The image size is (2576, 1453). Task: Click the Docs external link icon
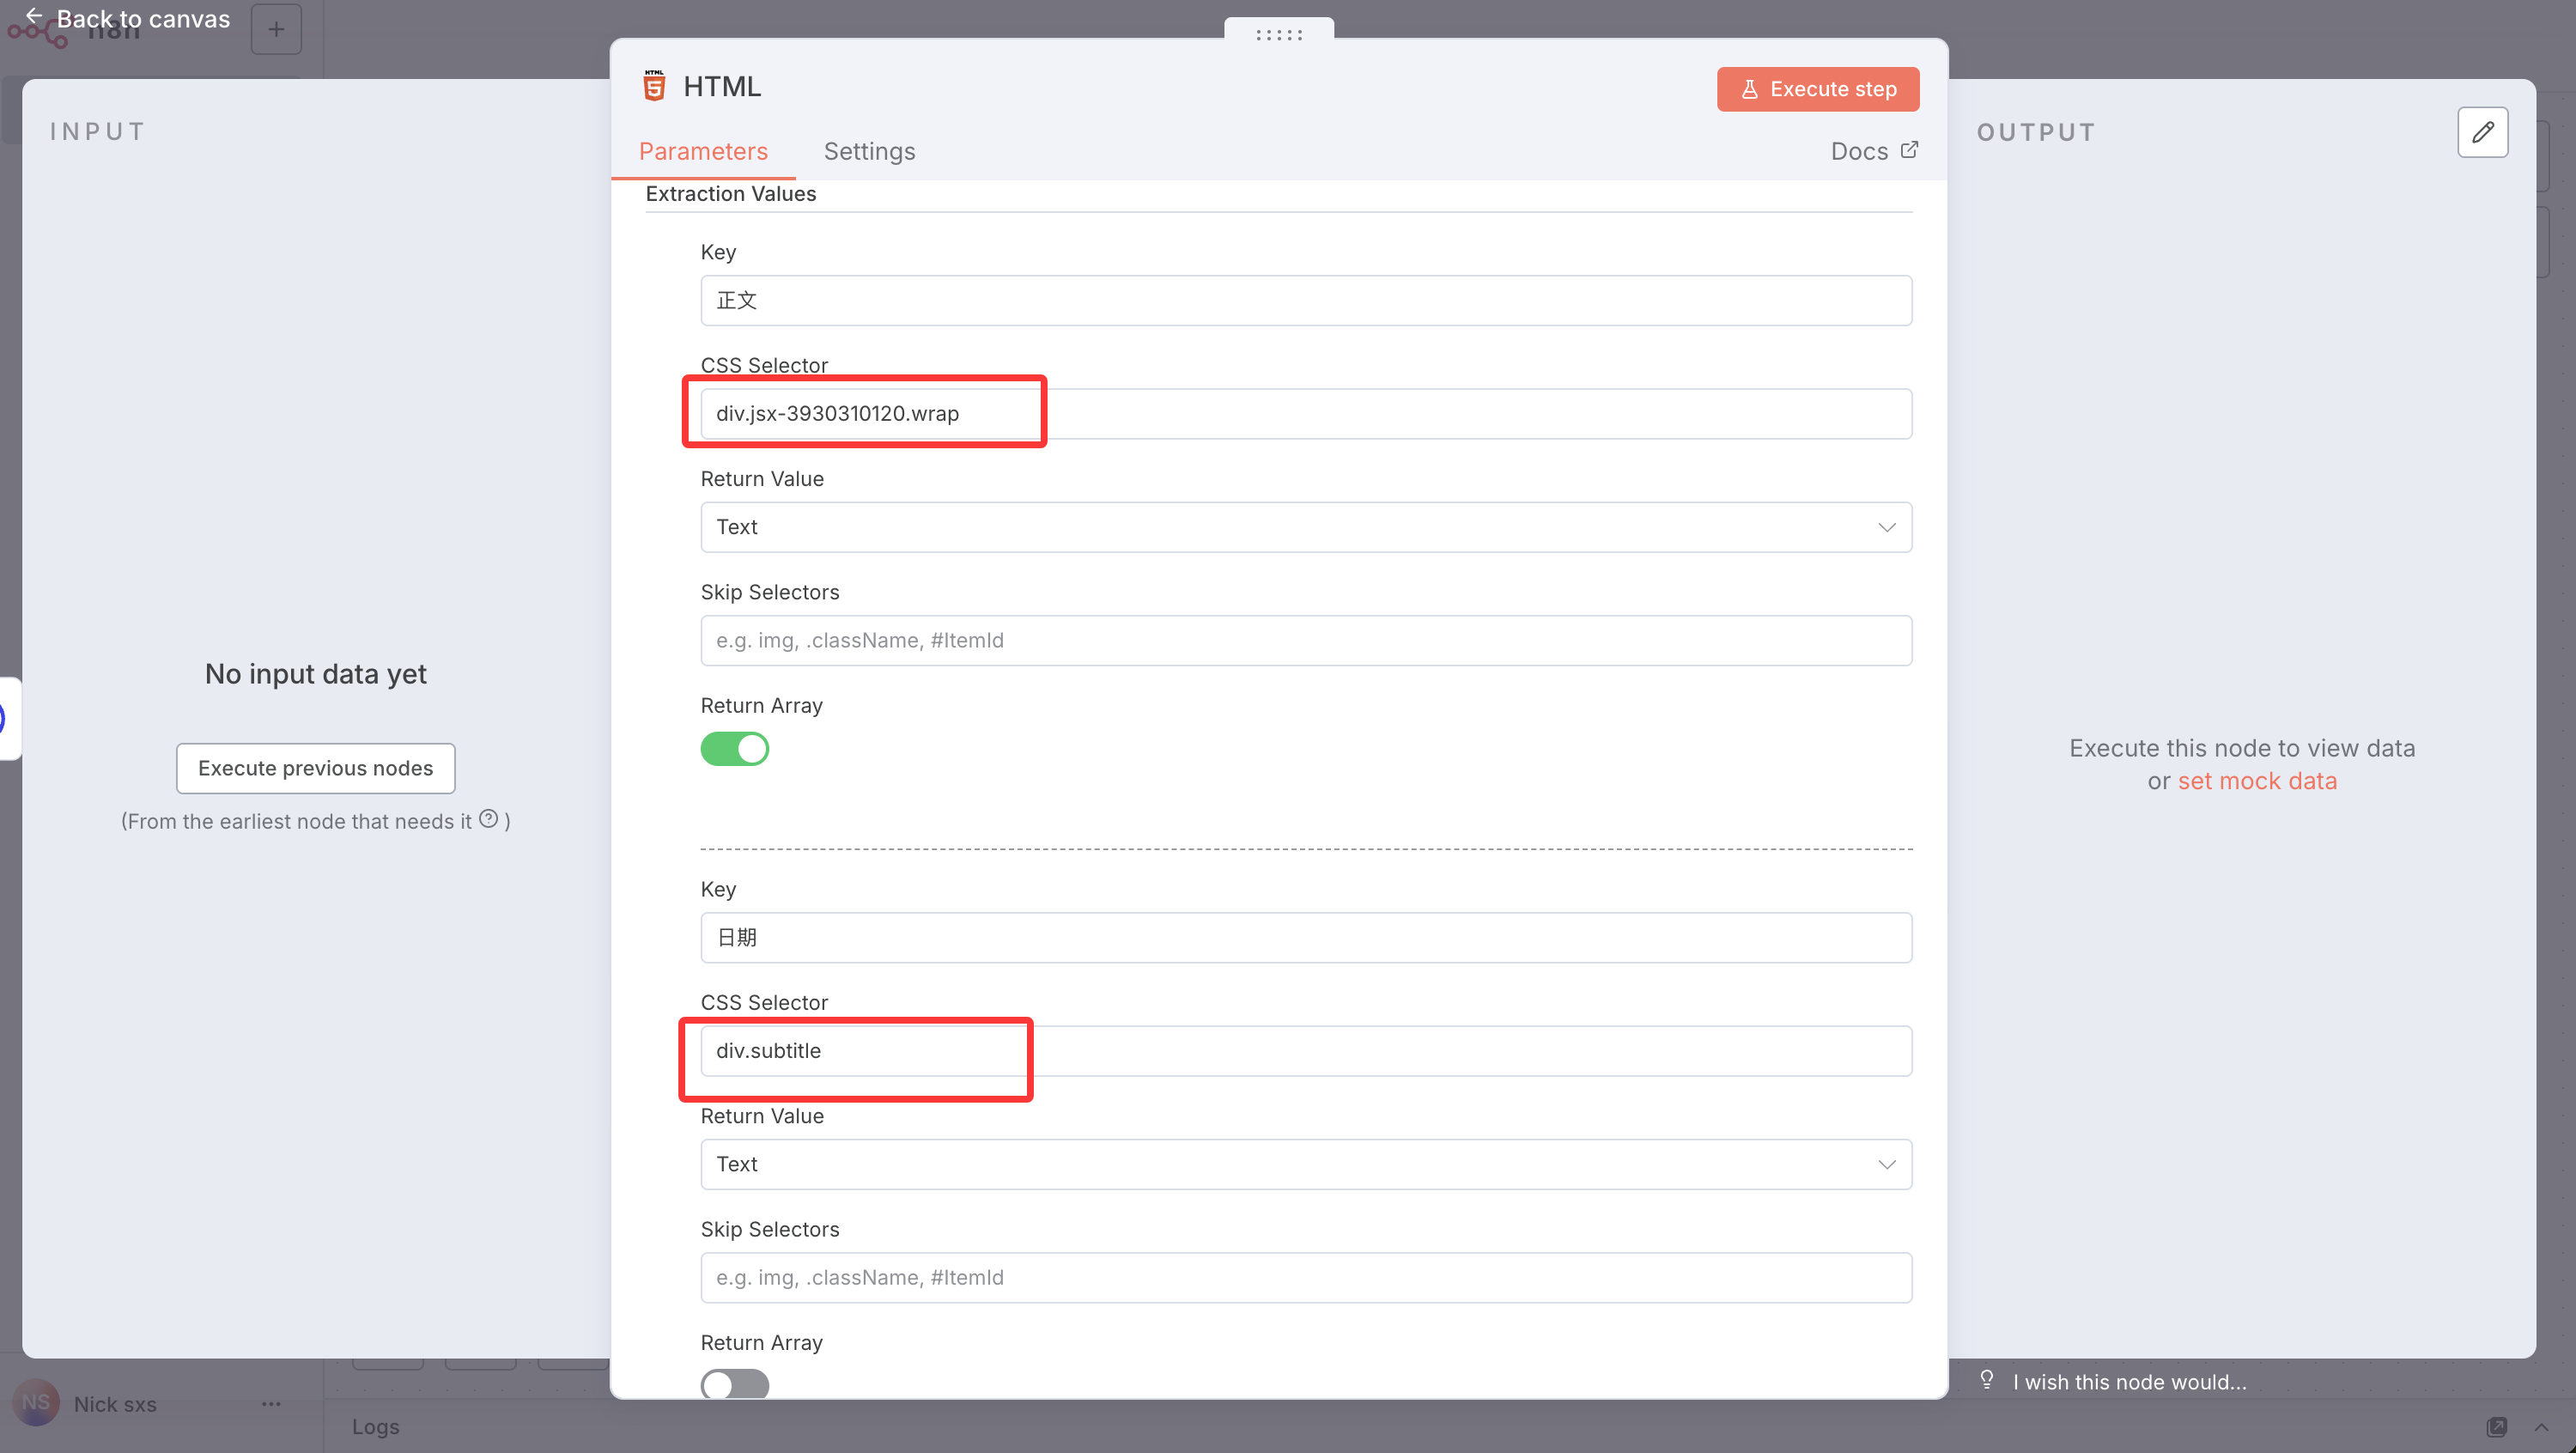pyautogui.click(x=1909, y=150)
